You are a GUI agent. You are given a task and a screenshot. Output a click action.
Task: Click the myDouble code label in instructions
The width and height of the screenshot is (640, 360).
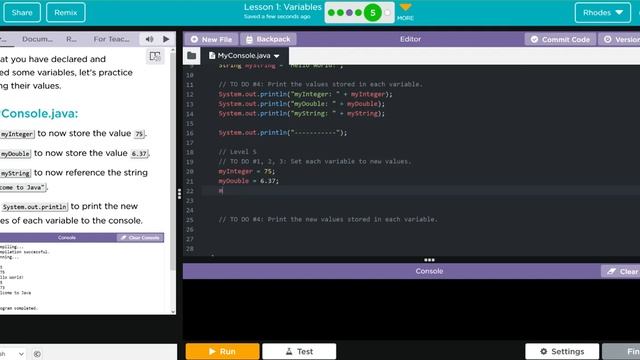click(x=15, y=154)
